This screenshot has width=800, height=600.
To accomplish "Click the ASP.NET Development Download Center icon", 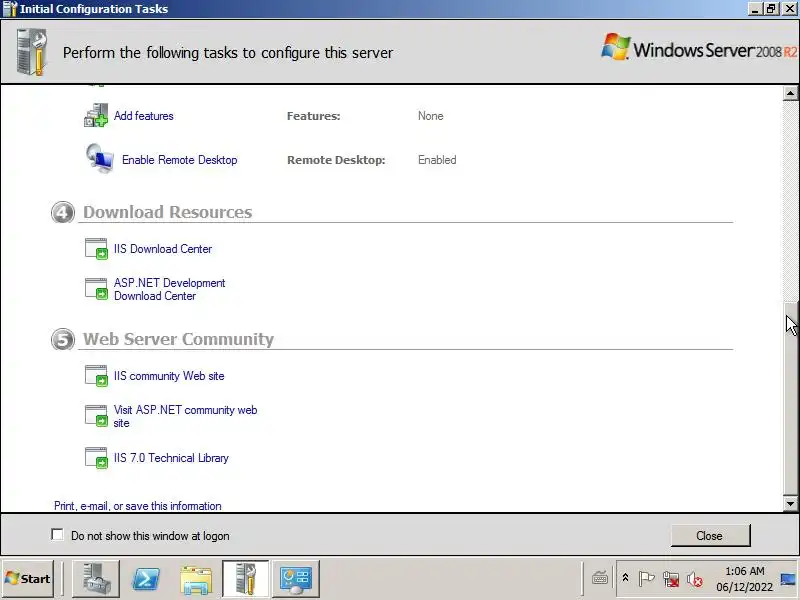I will 96,289.
